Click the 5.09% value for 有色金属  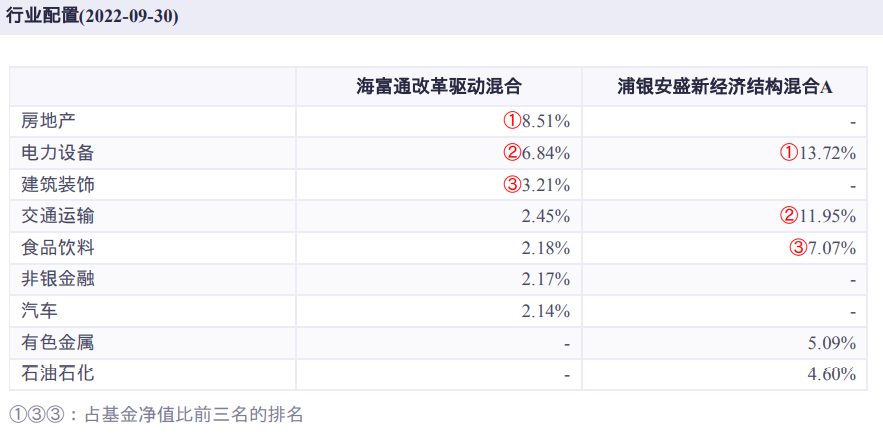pyautogui.click(x=832, y=343)
